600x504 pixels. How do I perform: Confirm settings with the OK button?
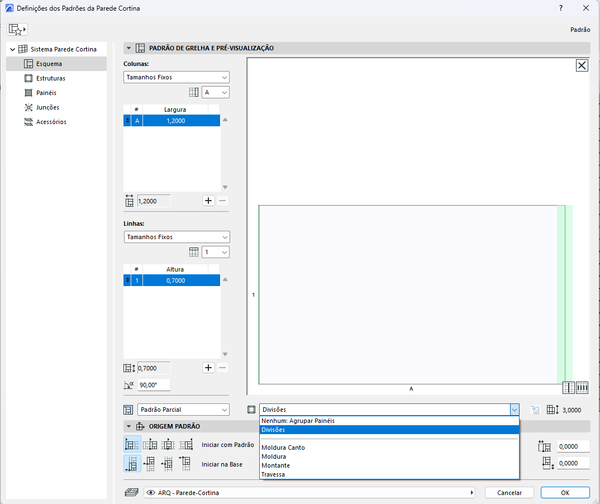[565, 493]
